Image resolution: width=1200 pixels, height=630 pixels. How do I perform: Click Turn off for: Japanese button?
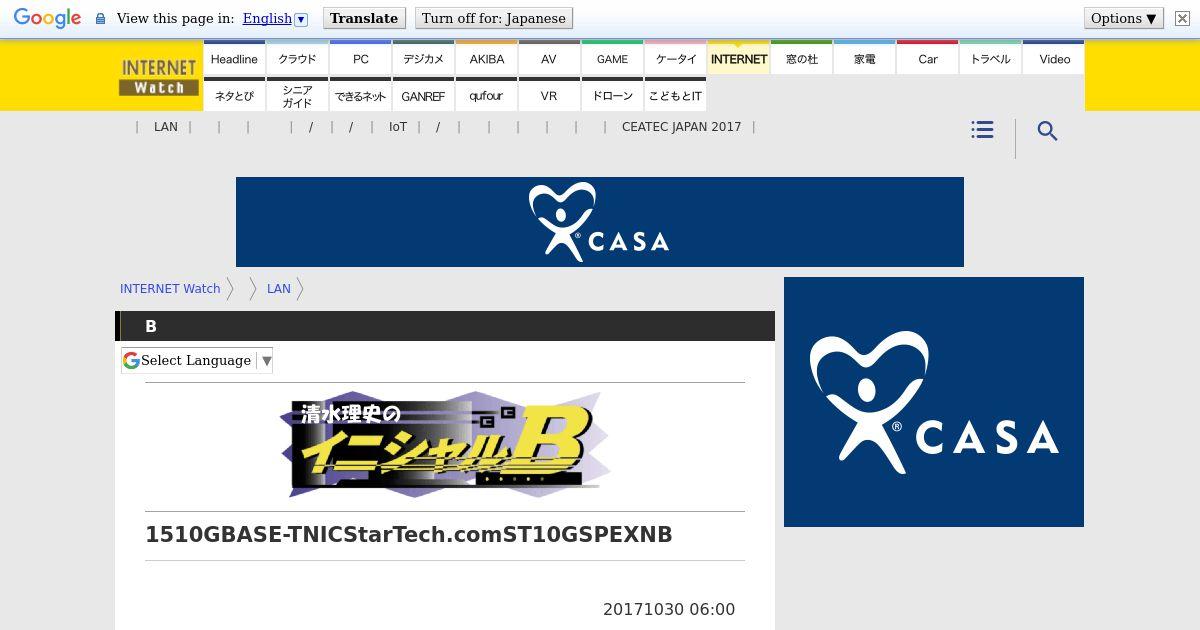[494, 18]
